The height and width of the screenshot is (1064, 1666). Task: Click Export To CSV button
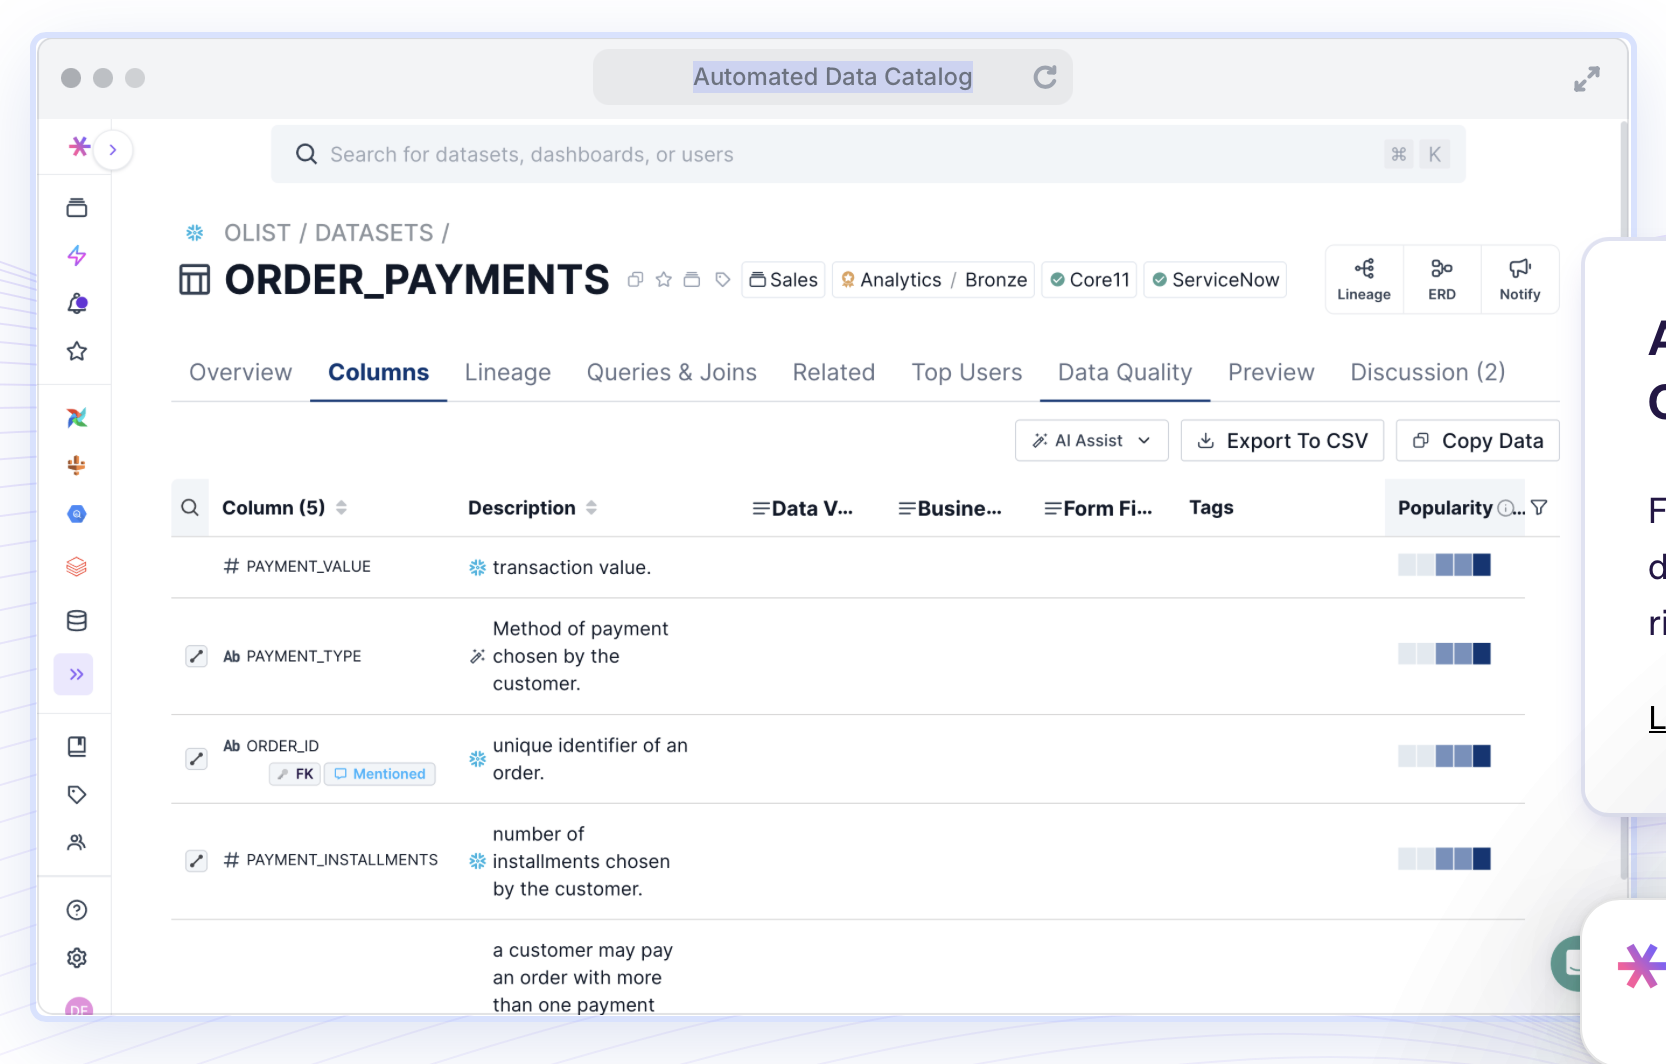click(1282, 440)
